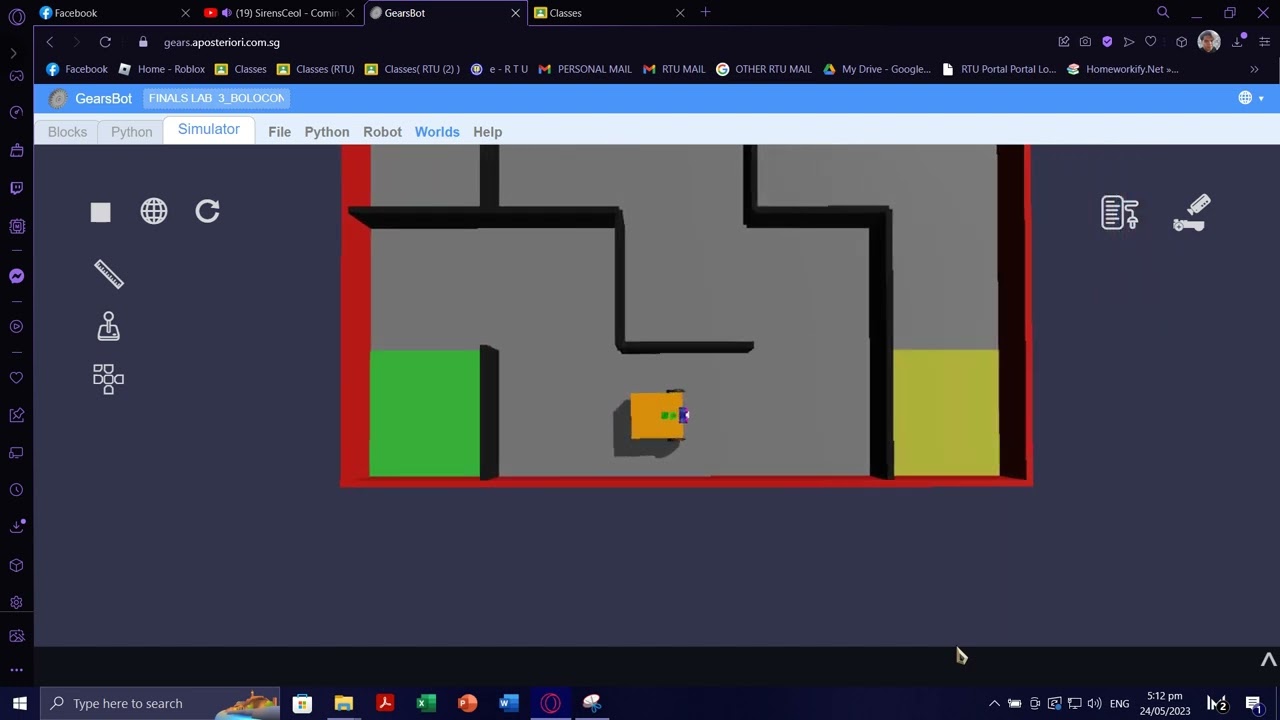Screen dimensions: 1280x720
Task: Open the tab search magnifier icon
Action: (1163, 12)
